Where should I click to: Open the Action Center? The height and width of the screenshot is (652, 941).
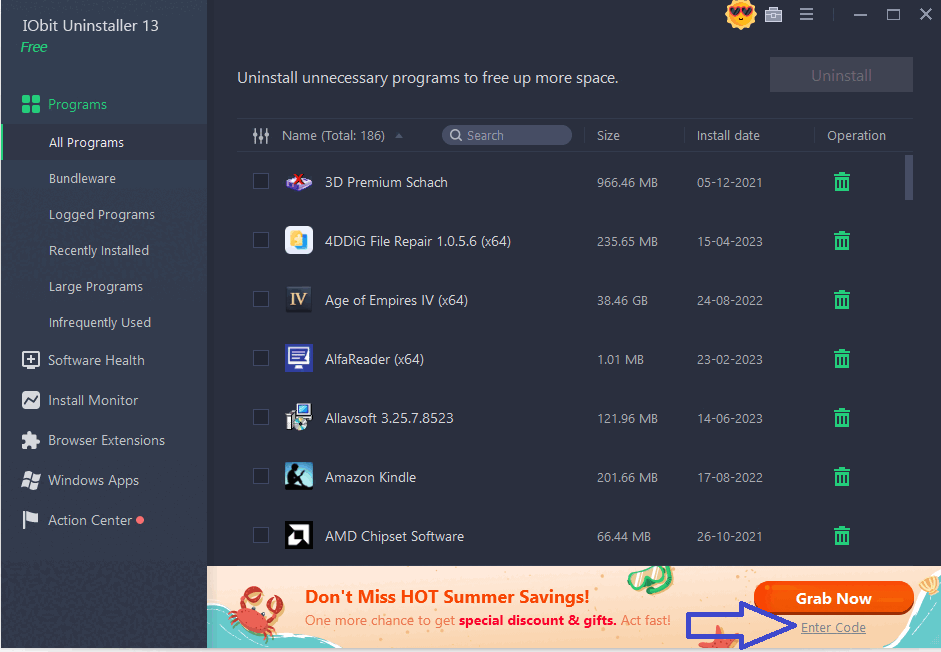(89, 520)
